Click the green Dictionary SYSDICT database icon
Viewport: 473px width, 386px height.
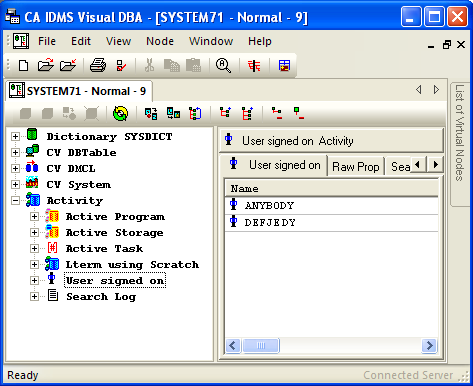click(32, 135)
